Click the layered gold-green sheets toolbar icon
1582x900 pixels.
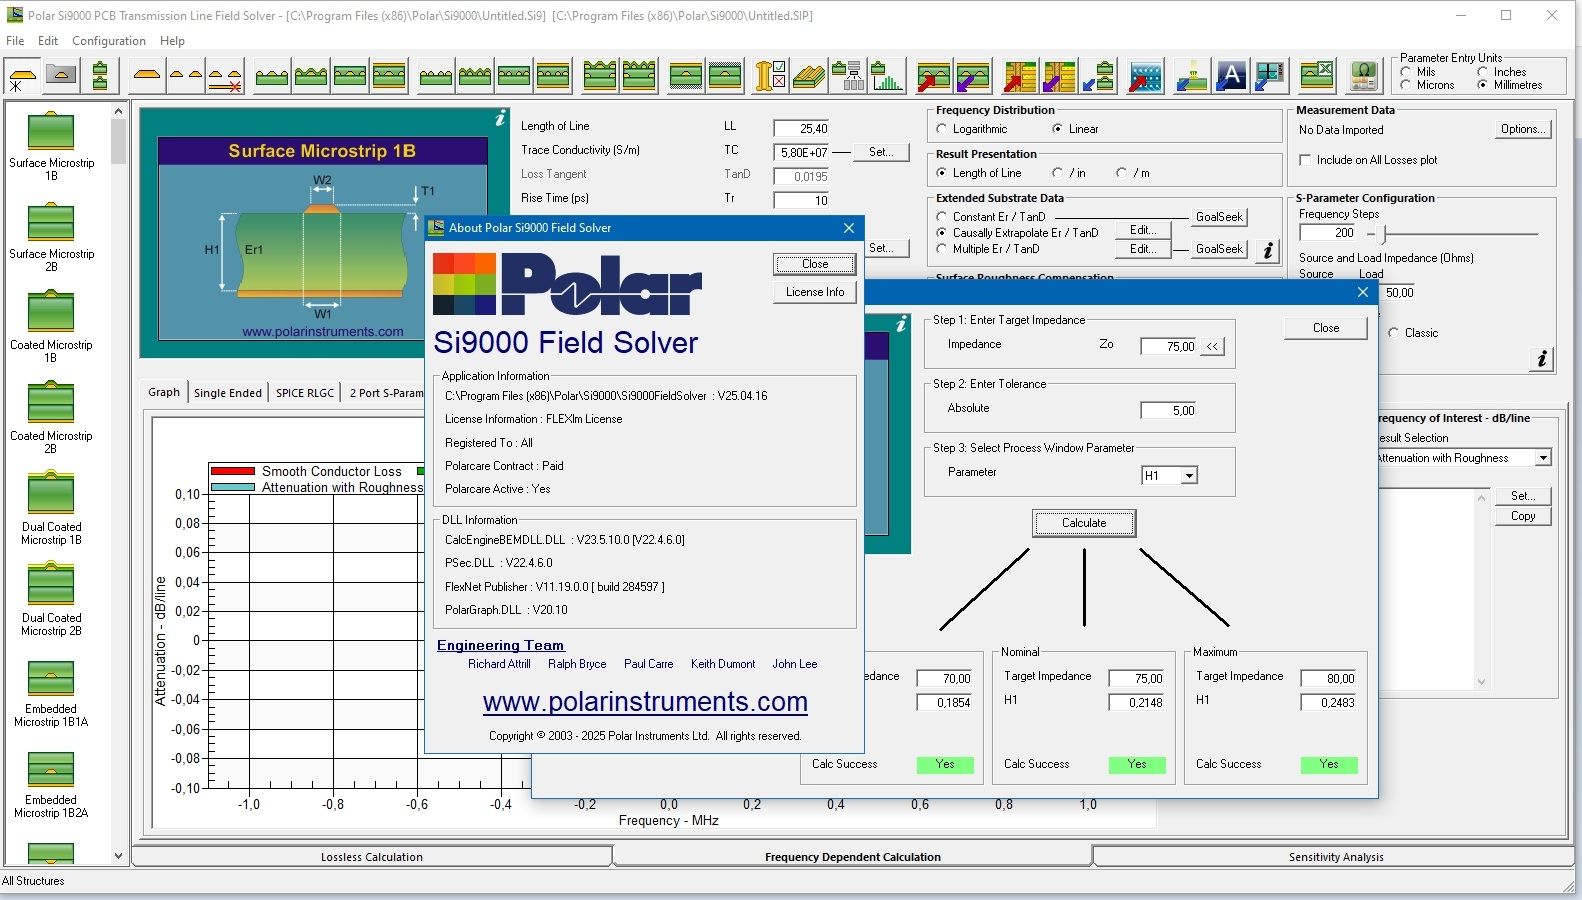tap(809, 76)
